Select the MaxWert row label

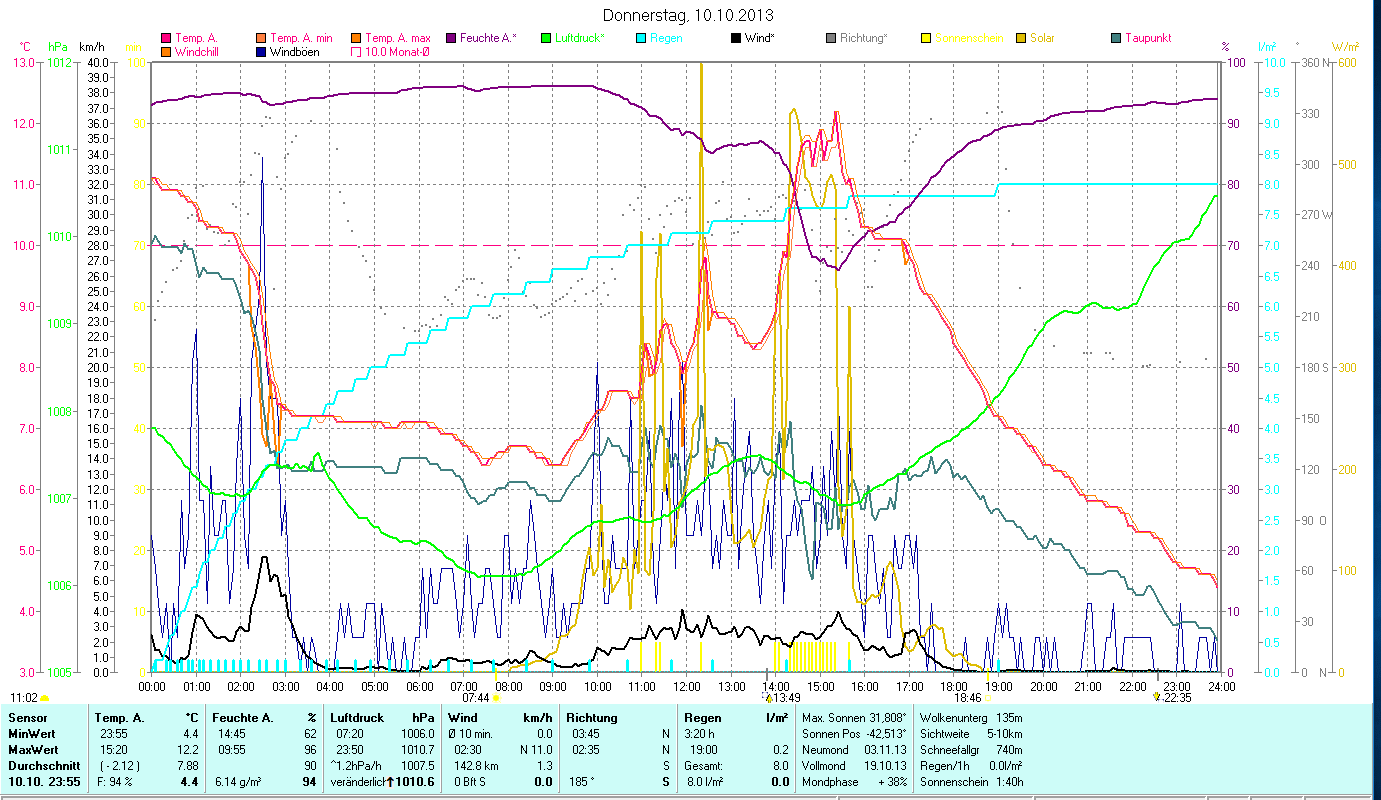[x=35, y=750]
